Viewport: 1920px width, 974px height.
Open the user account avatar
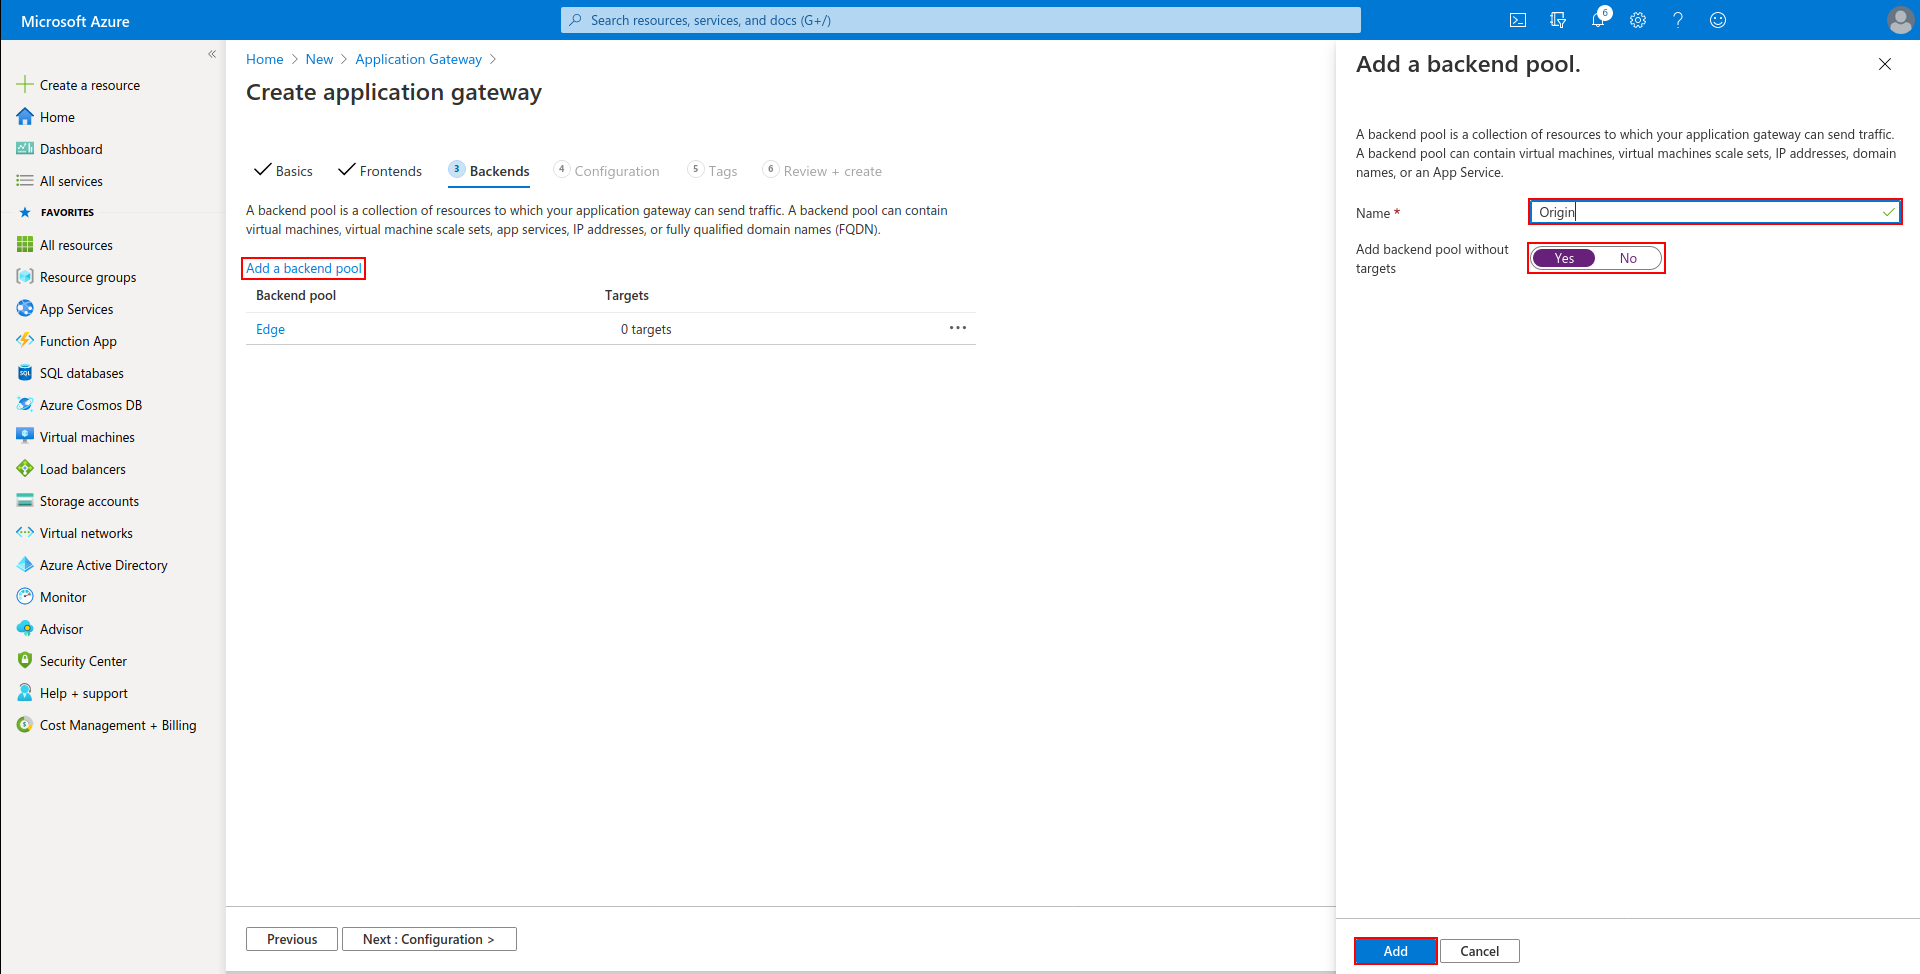point(1900,20)
